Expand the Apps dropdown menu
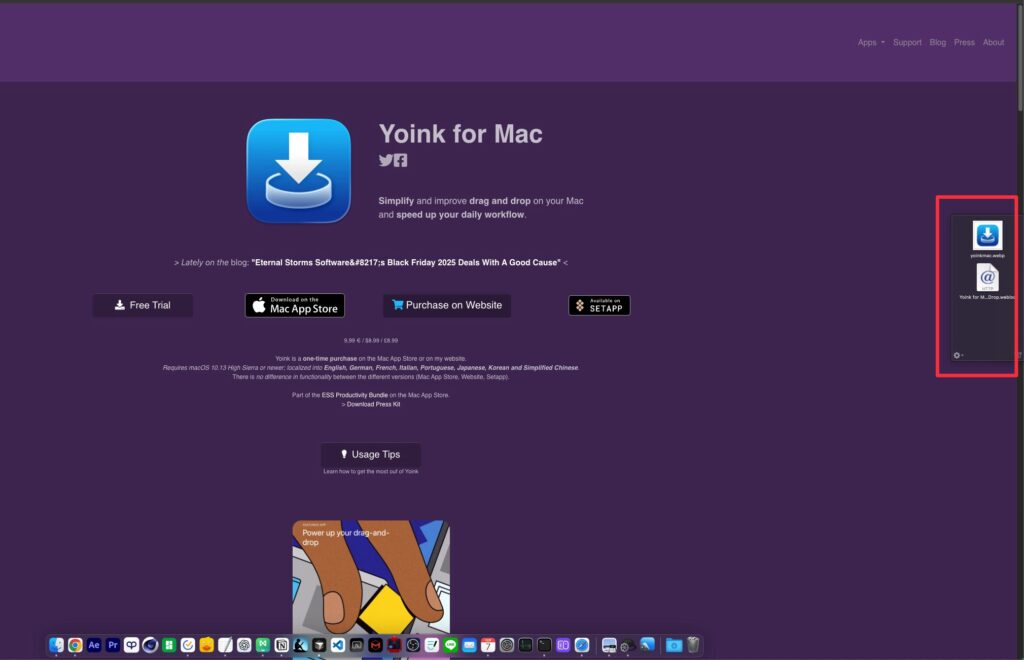 click(x=870, y=42)
